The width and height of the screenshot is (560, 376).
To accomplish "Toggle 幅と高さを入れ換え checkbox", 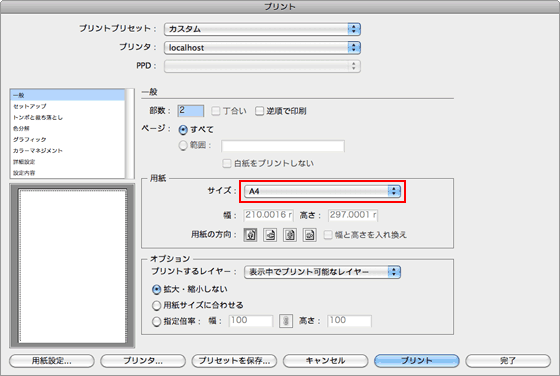I will pos(328,235).
